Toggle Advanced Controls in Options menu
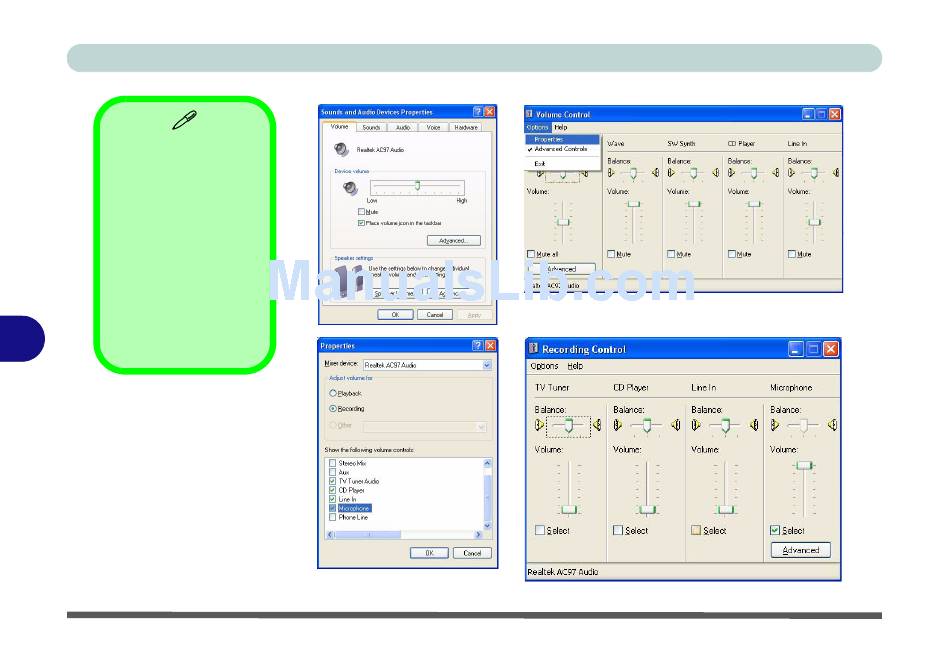The image size is (950, 669). click(560, 149)
